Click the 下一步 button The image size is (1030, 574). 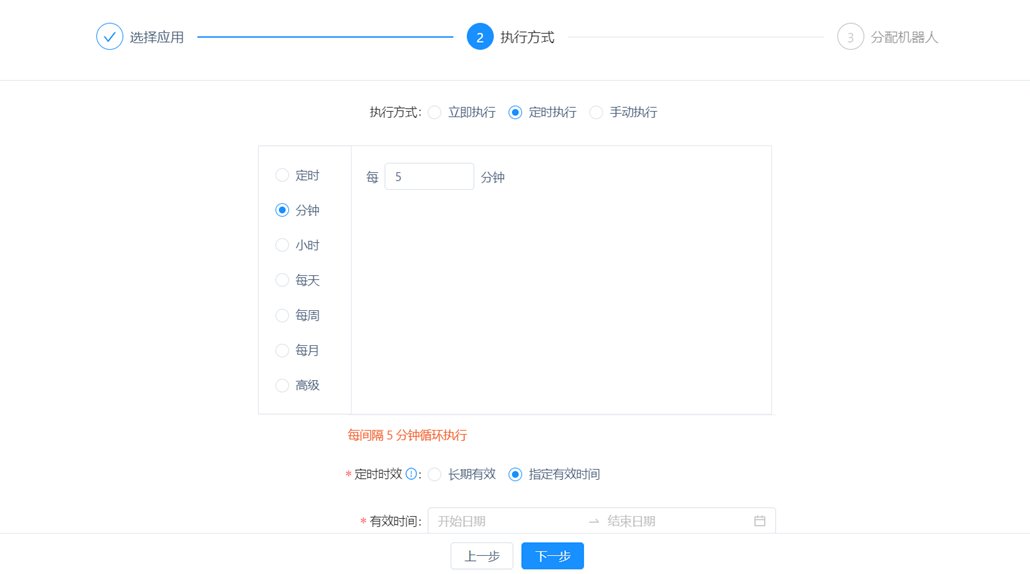[552, 556]
